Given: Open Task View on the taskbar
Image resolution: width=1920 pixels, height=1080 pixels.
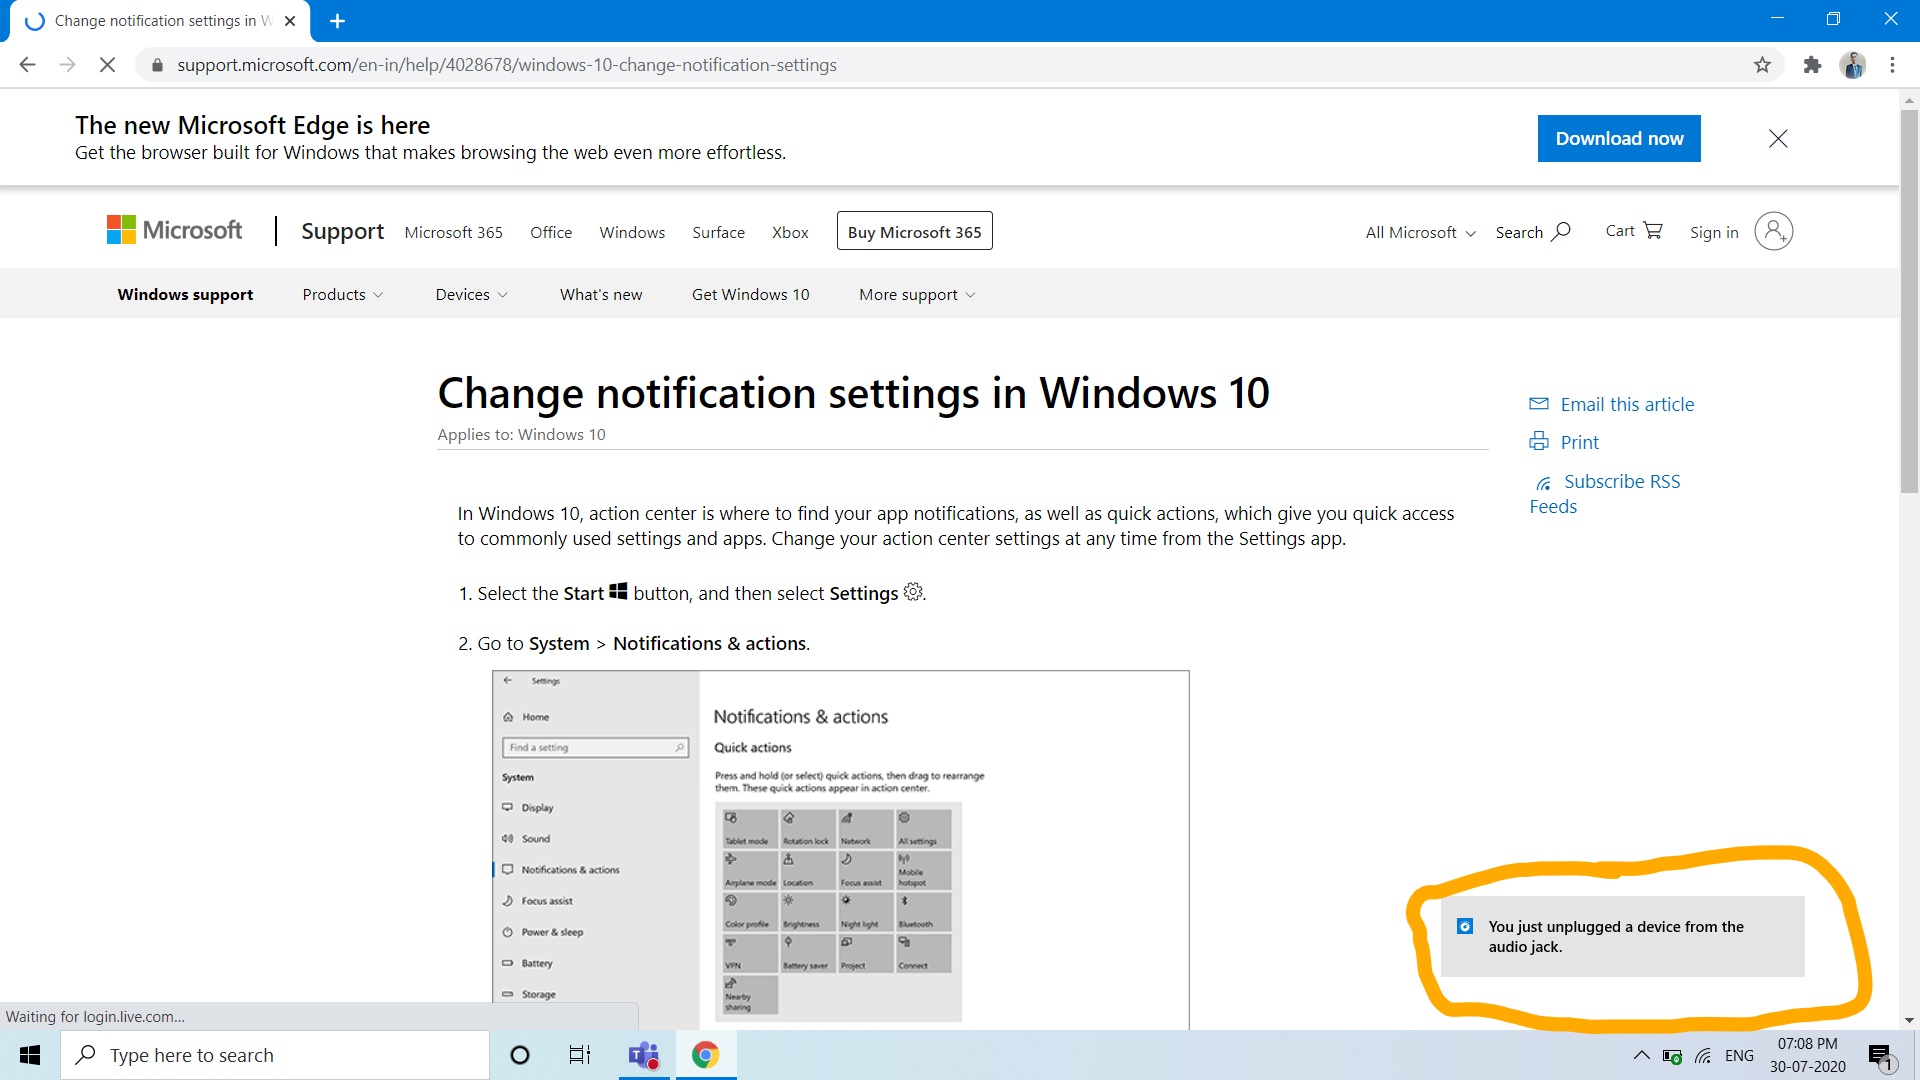Looking at the screenshot, I should click(580, 1055).
